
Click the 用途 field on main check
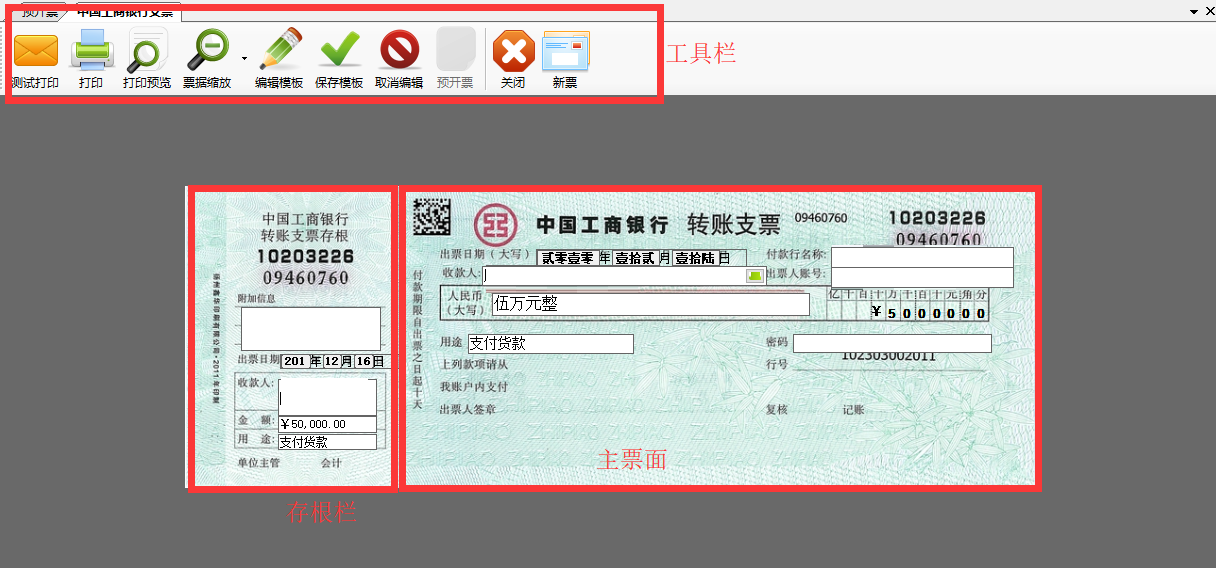point(550,344)
